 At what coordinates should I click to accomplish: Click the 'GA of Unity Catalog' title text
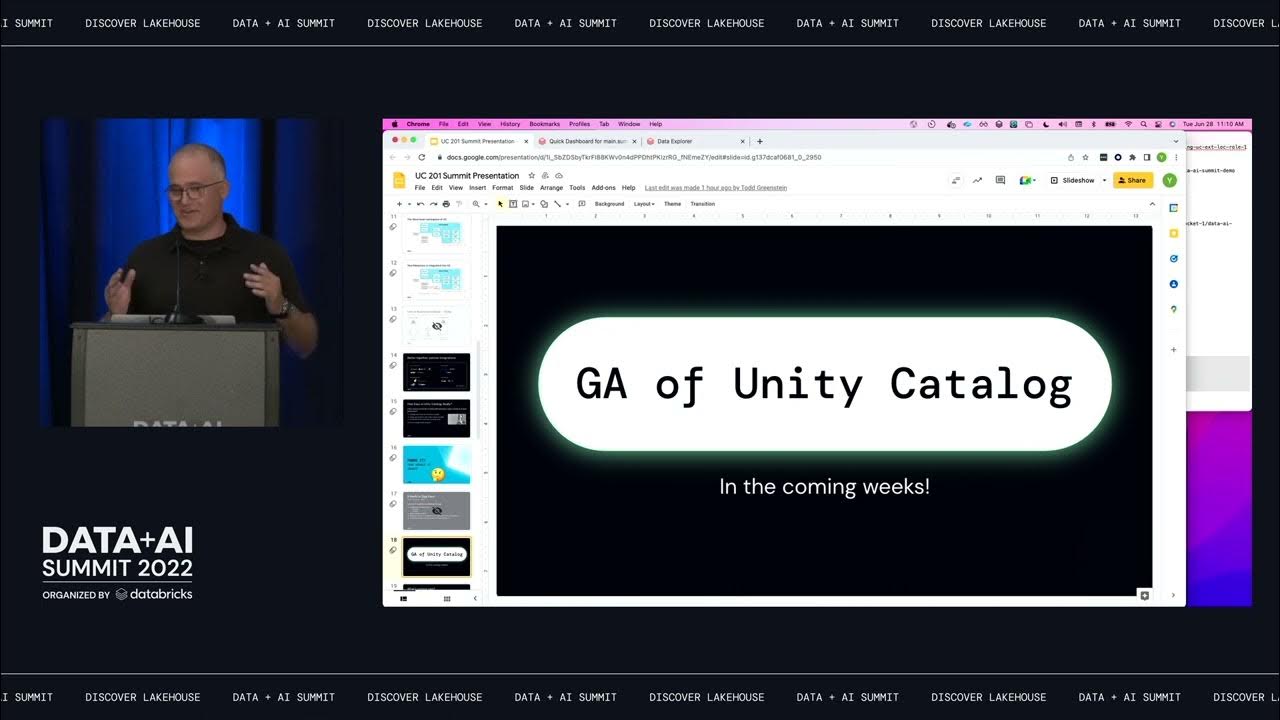(824, 384)
